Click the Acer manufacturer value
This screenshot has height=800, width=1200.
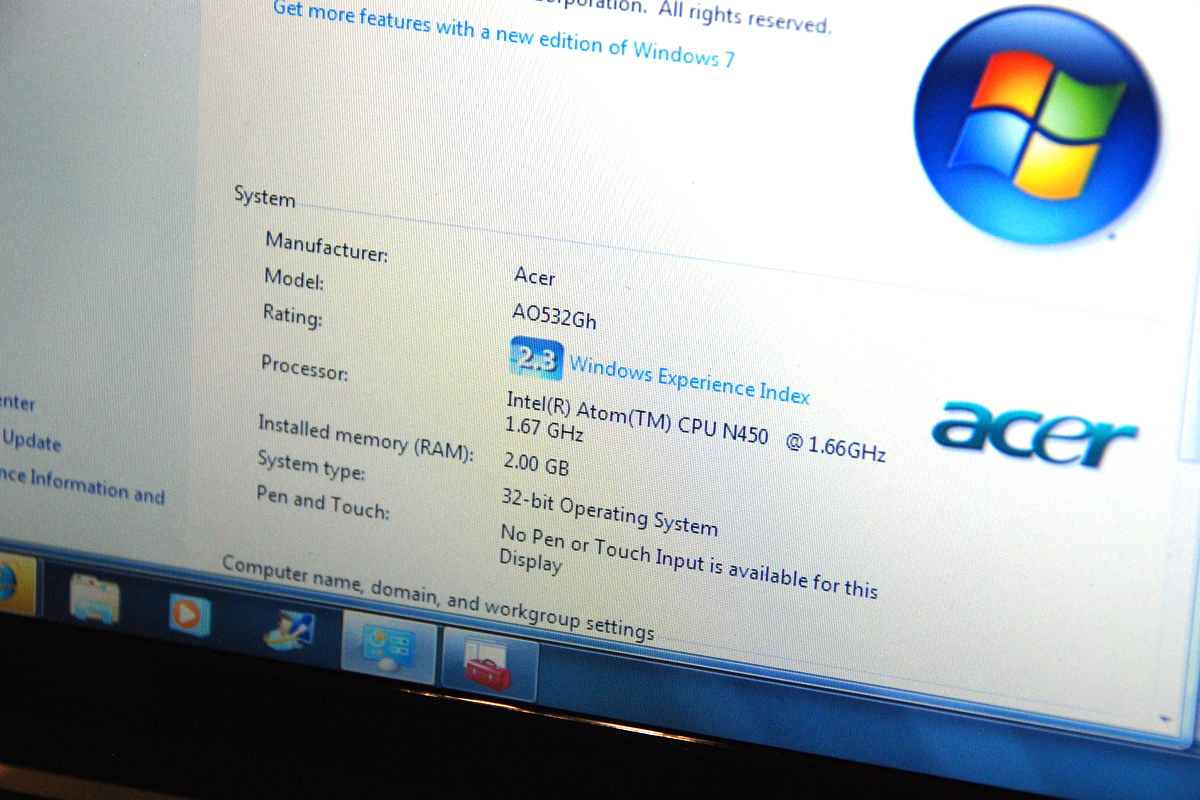coord(534,276)
